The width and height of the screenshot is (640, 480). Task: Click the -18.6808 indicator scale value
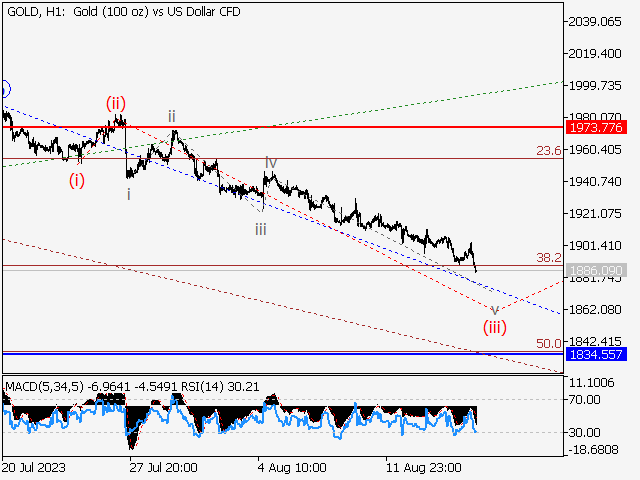[593, 450]
